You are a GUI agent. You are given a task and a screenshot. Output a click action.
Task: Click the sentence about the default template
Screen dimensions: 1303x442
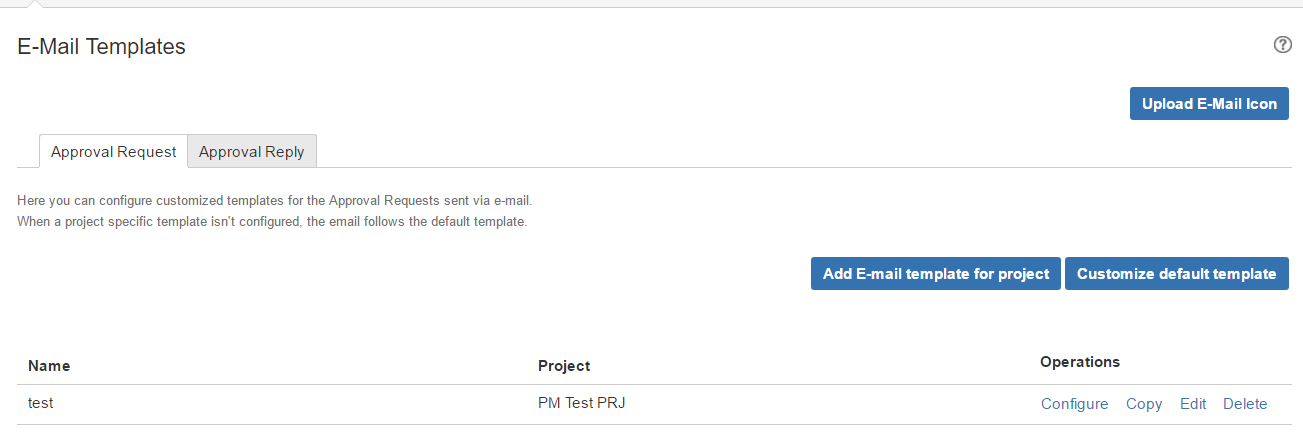pyautogui.click(x=272, y=222)
